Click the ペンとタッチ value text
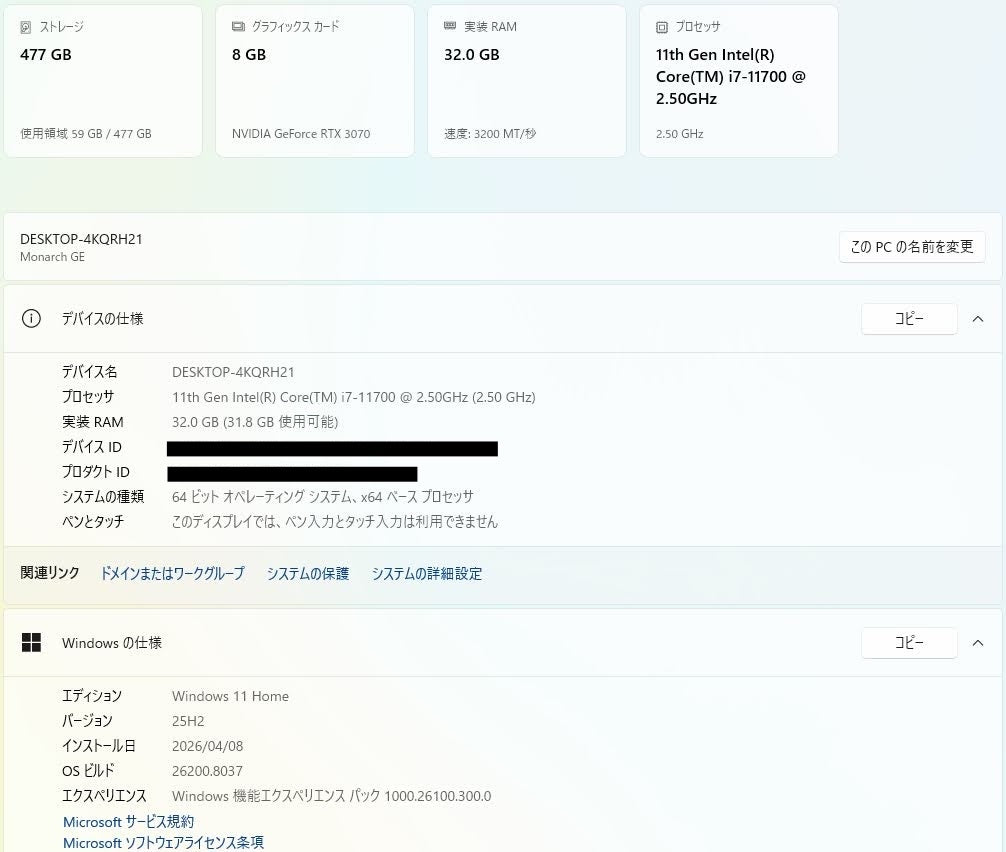This screenshot has height=852, width=1006. [x=335, y=522]
